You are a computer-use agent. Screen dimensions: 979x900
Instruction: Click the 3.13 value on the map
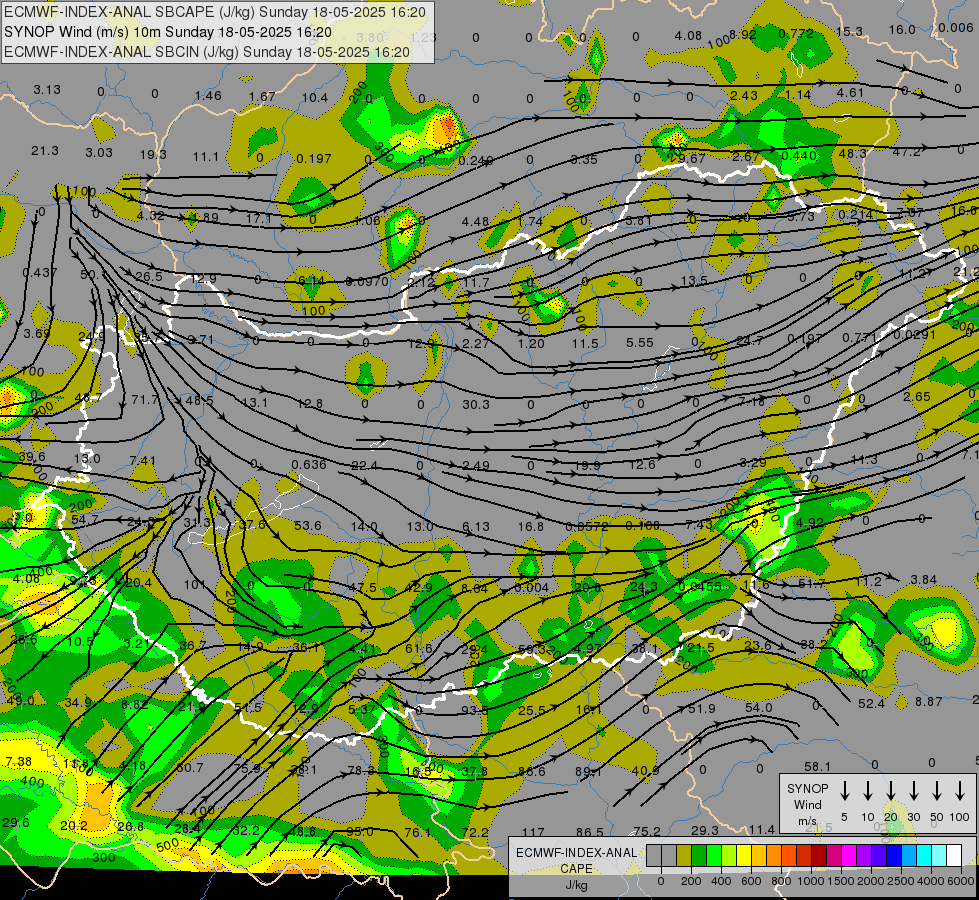(47, 89)
